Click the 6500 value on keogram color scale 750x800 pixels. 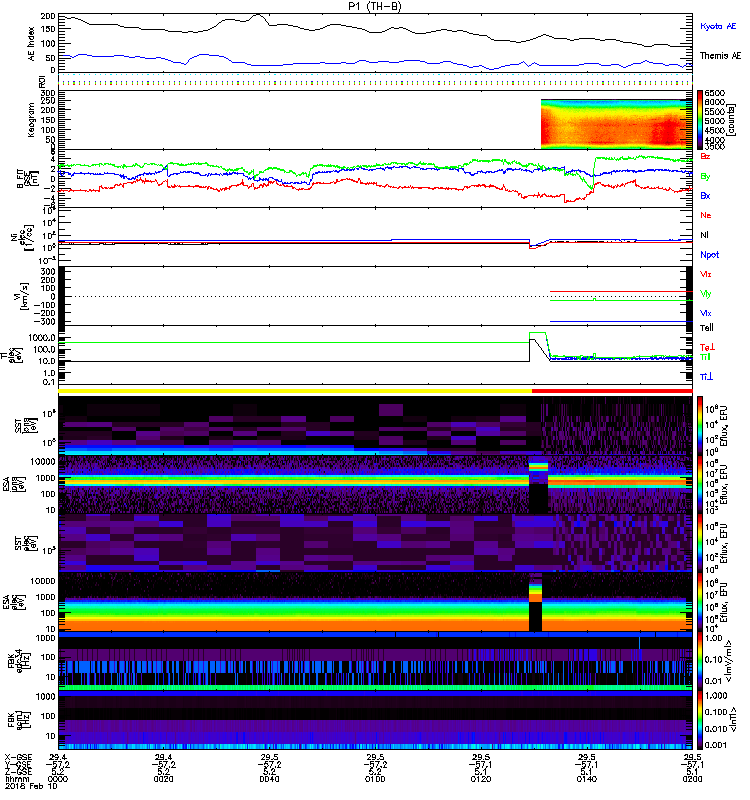tap(714, 93)
